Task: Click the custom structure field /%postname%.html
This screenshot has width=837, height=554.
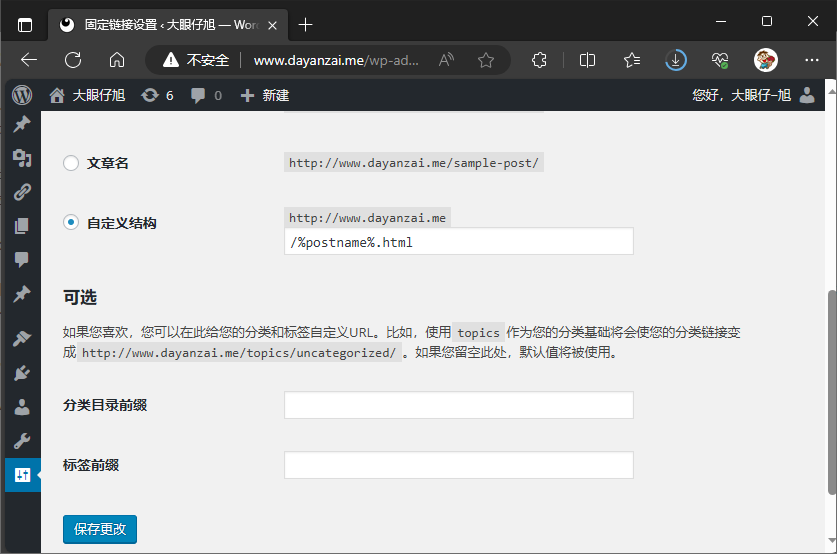Action: point(459,242)
